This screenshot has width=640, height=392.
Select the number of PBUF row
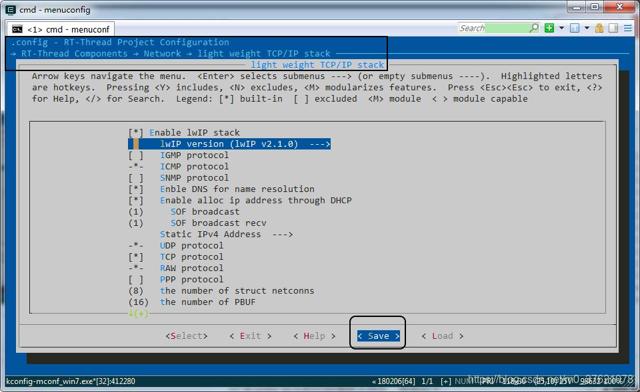pos(192,302)
